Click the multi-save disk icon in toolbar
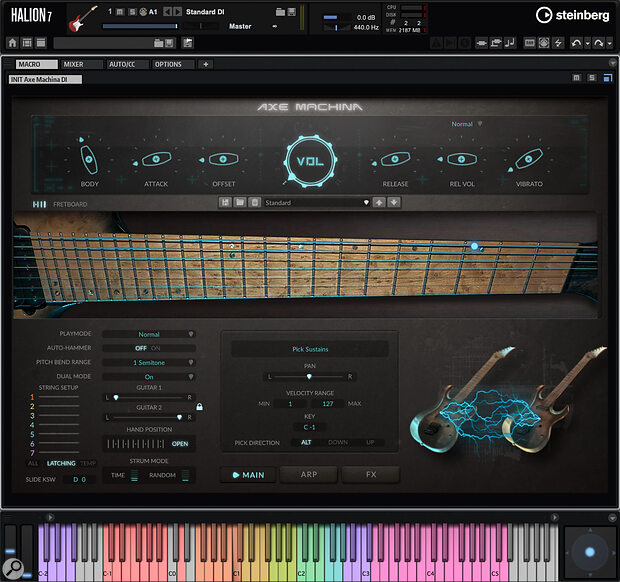The width and height of the screenshot is (620, 582). (x=169, y=43)
